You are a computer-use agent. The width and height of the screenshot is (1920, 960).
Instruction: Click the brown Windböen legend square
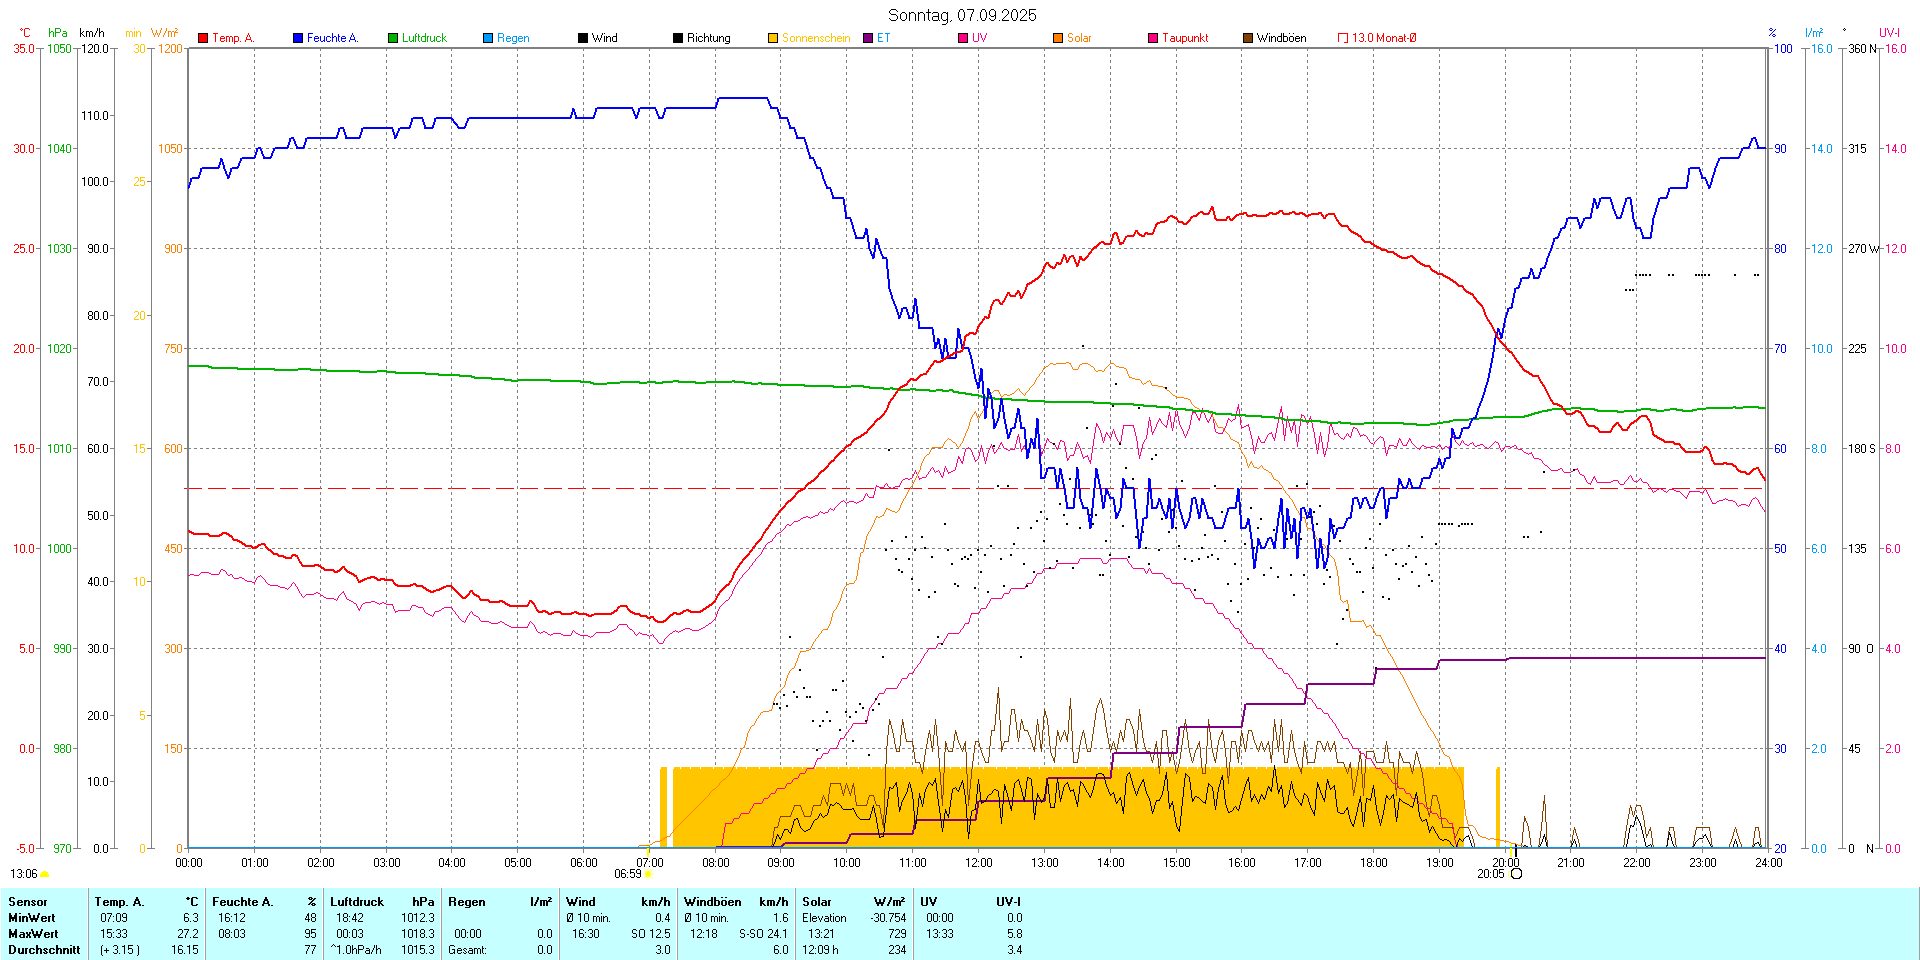coord(1248,38)
